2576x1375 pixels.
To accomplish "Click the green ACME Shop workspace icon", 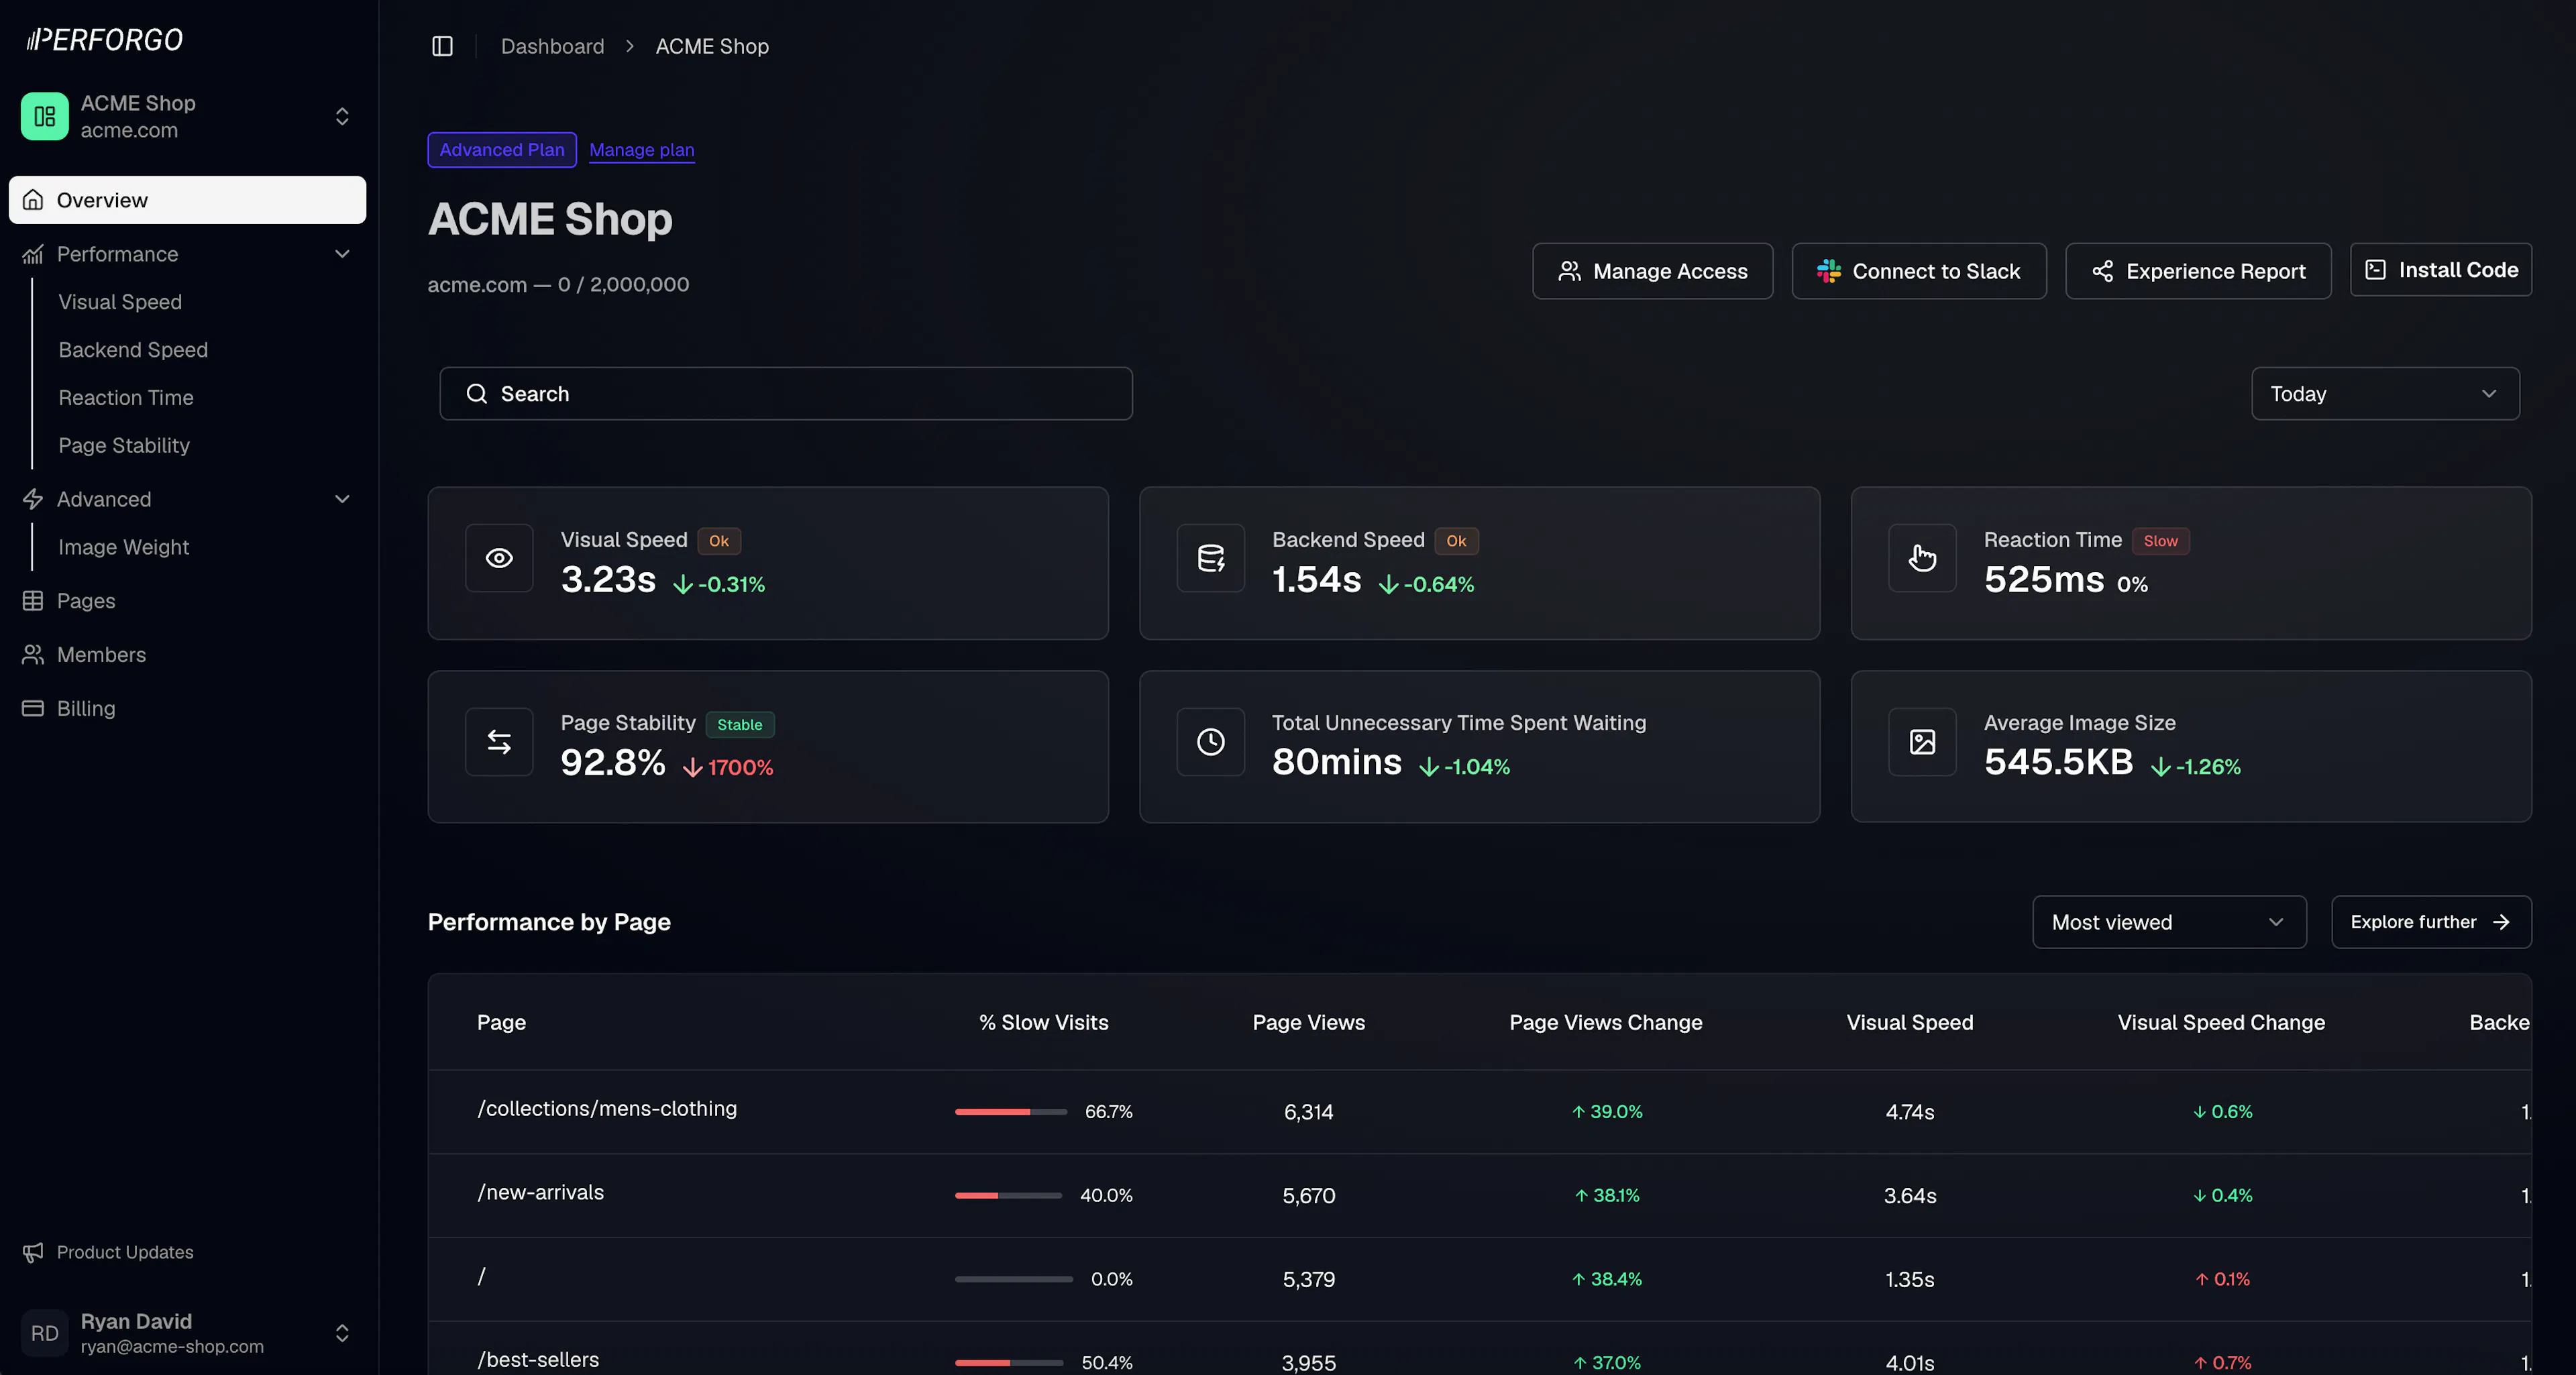I will click(x=45, y=116).
